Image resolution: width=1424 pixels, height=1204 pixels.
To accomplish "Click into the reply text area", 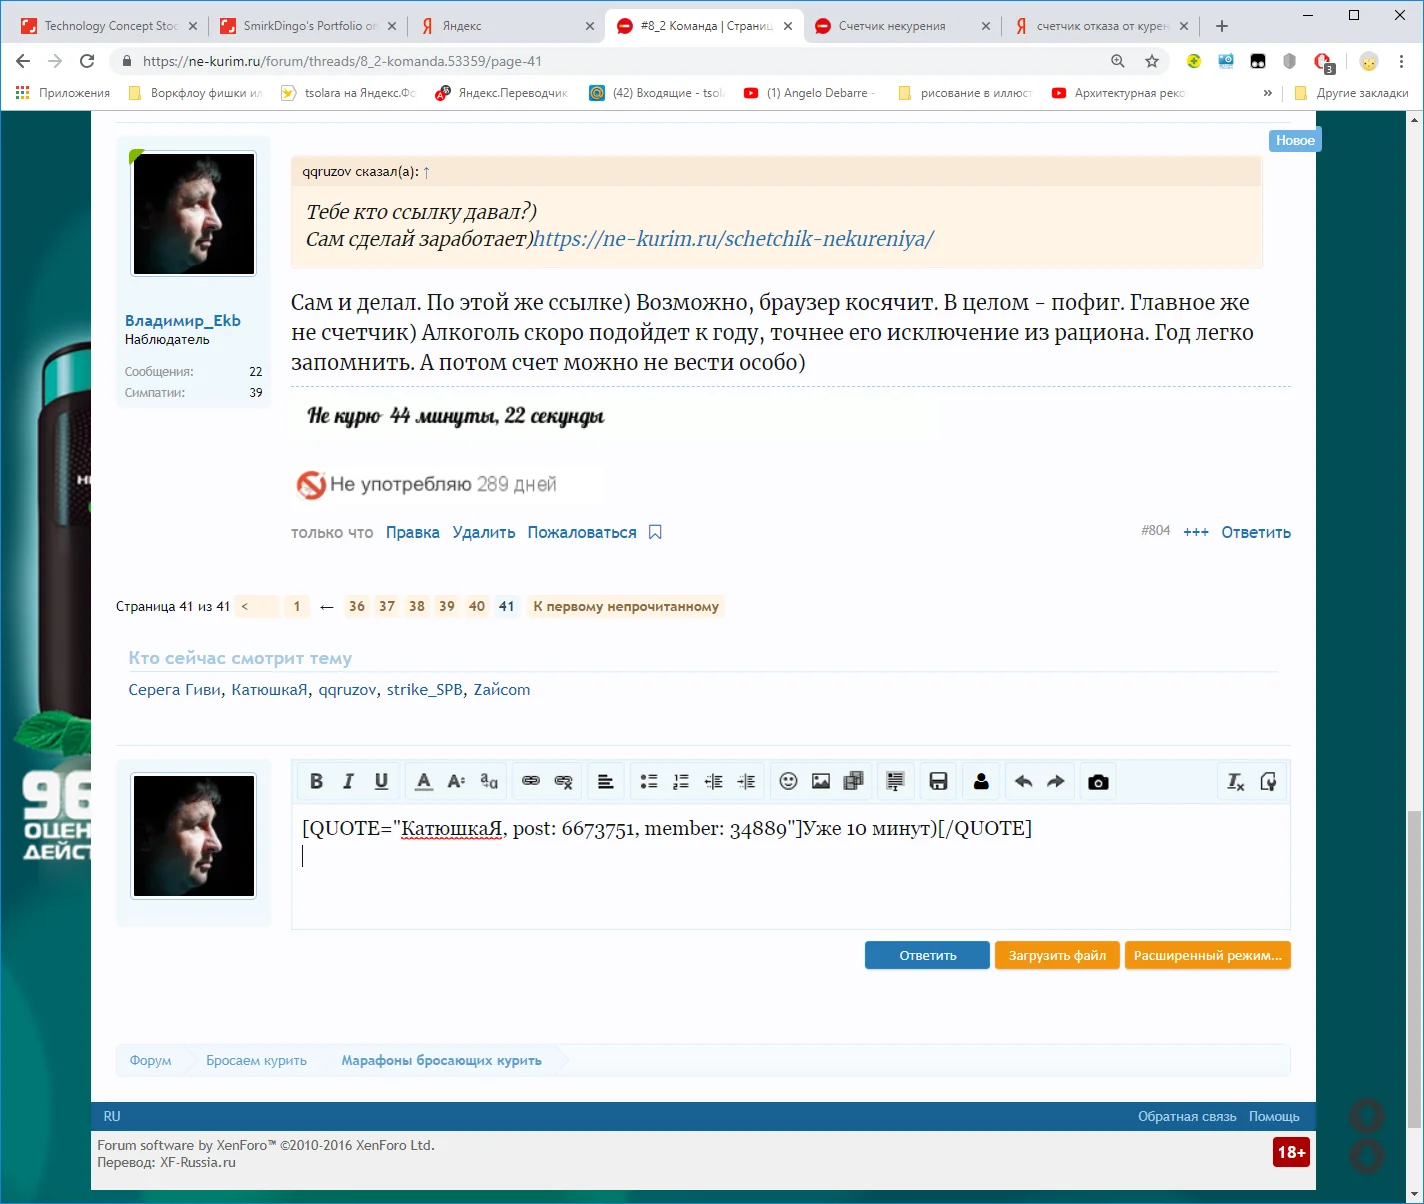I will pyautogui.click(x=791, y=866).
